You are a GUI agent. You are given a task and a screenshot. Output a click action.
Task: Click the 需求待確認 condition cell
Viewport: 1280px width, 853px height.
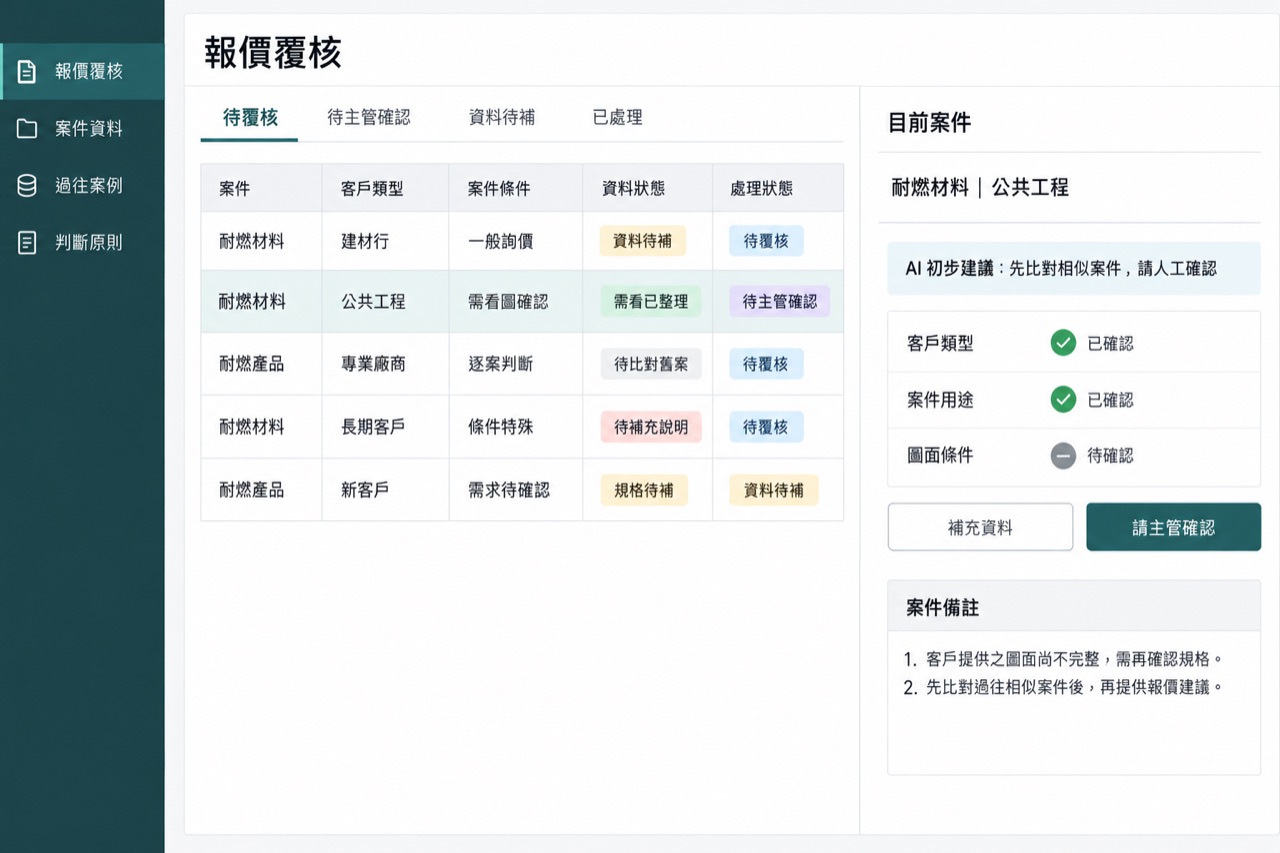516,490
